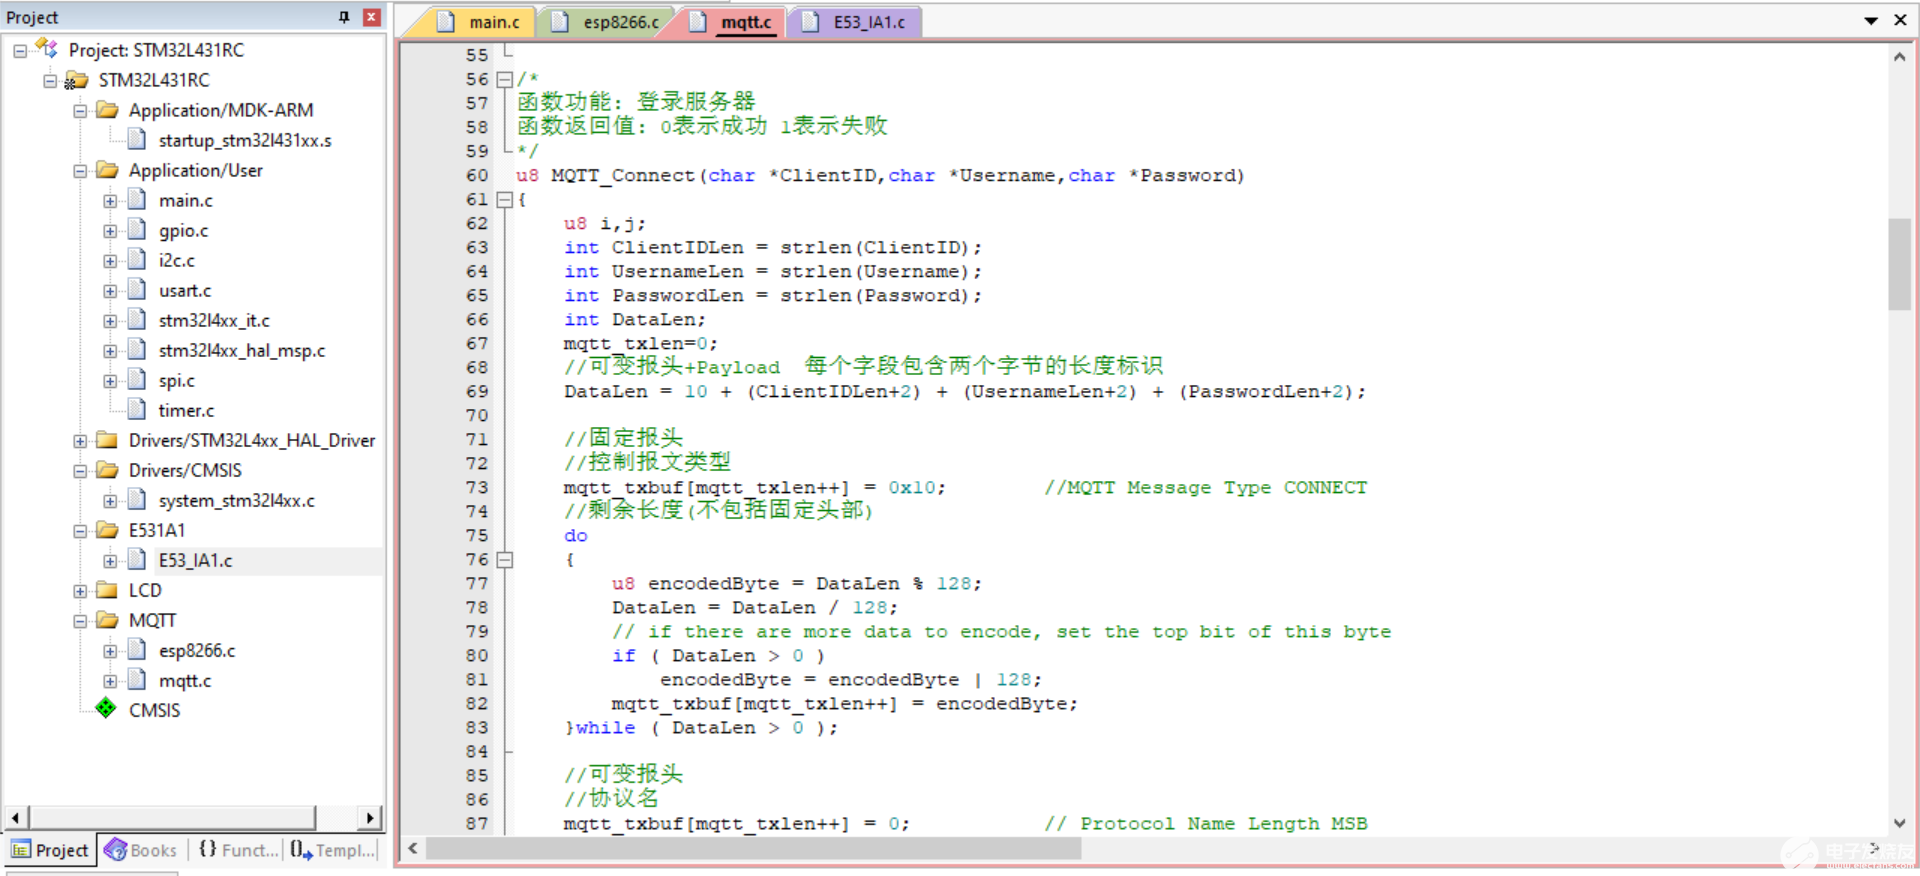Close the active editor tab with X
Viewport: 1920px width, 876px height.
click(x=1900, y=20)
